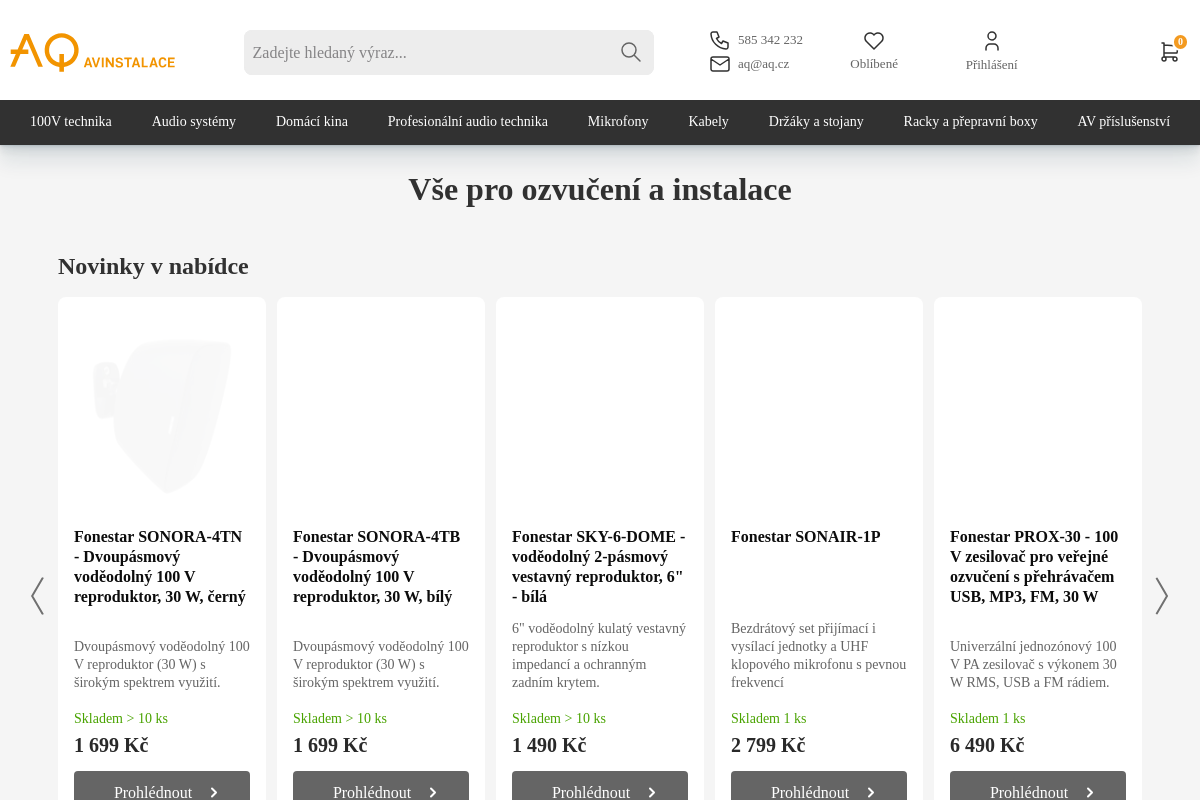
Task: Click the magnifier search icon
Action: pos(630,52)
